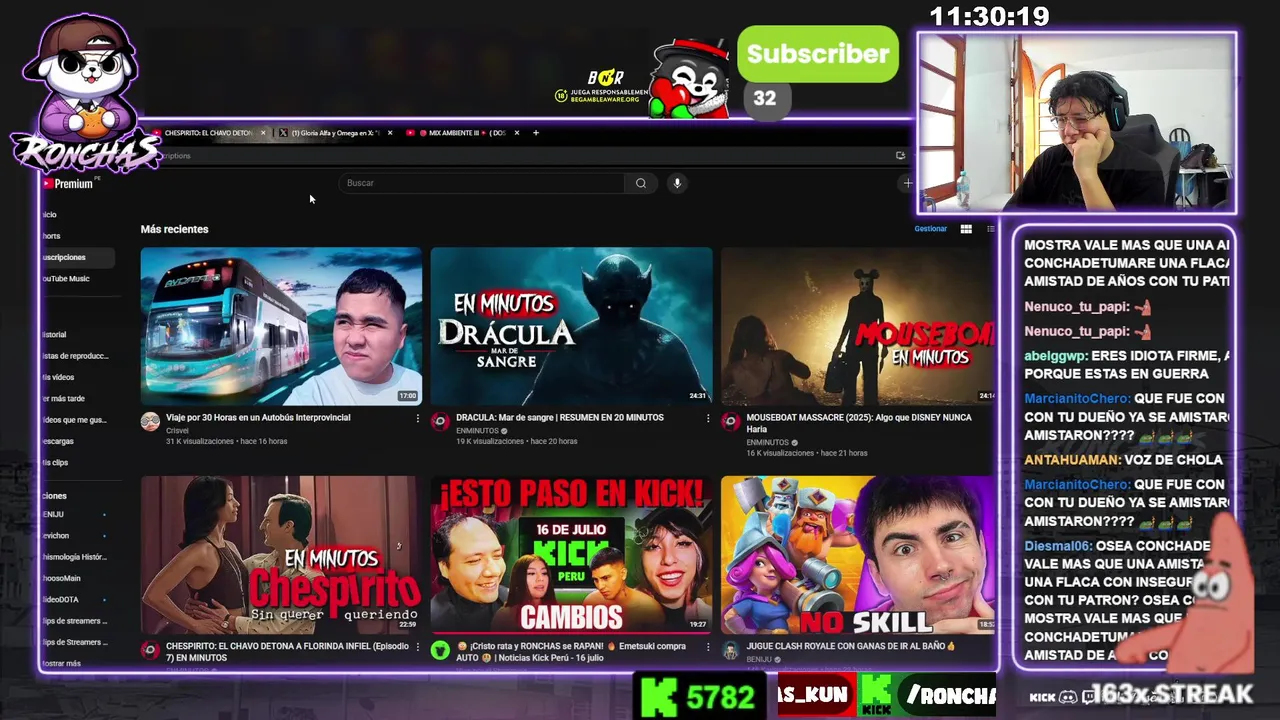Screen dimensions: 1280x720
Task: Click Más recientes heading
Action: 174,230
